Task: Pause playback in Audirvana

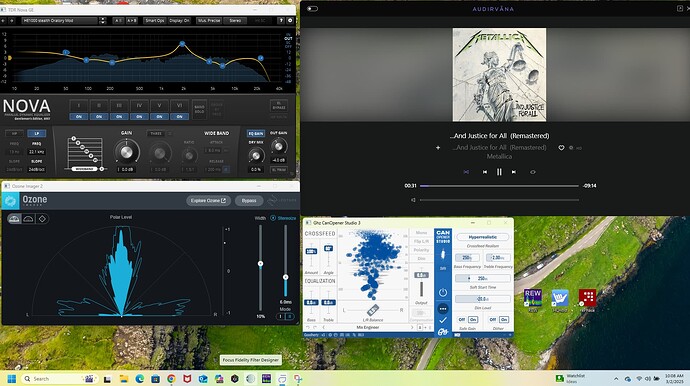Action: tap(499, 172)
